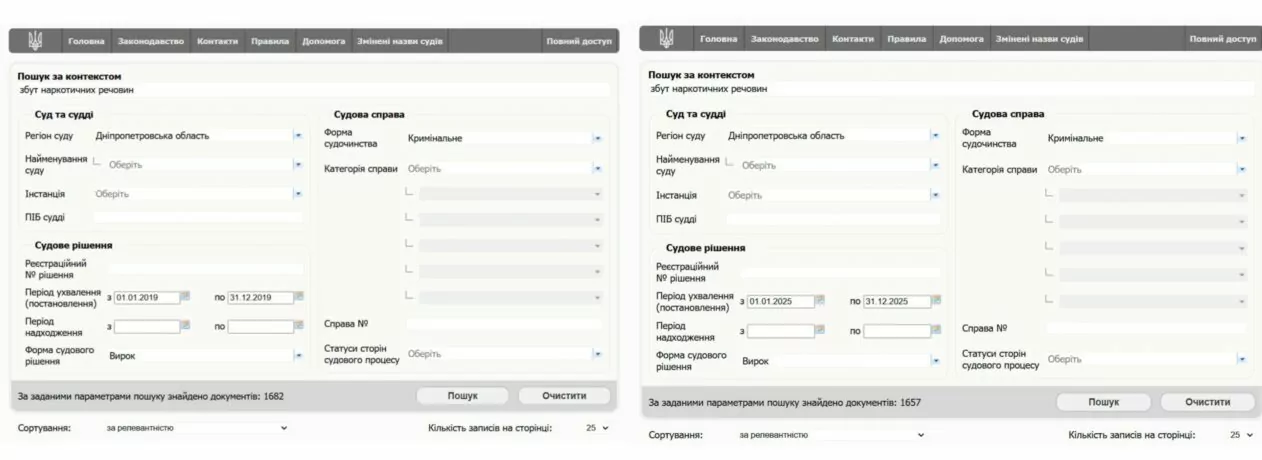This screenshot has height=460, width=1262.
Task: Click 'Повний доступ' in the 2019 window
Action: coord(578,41)
